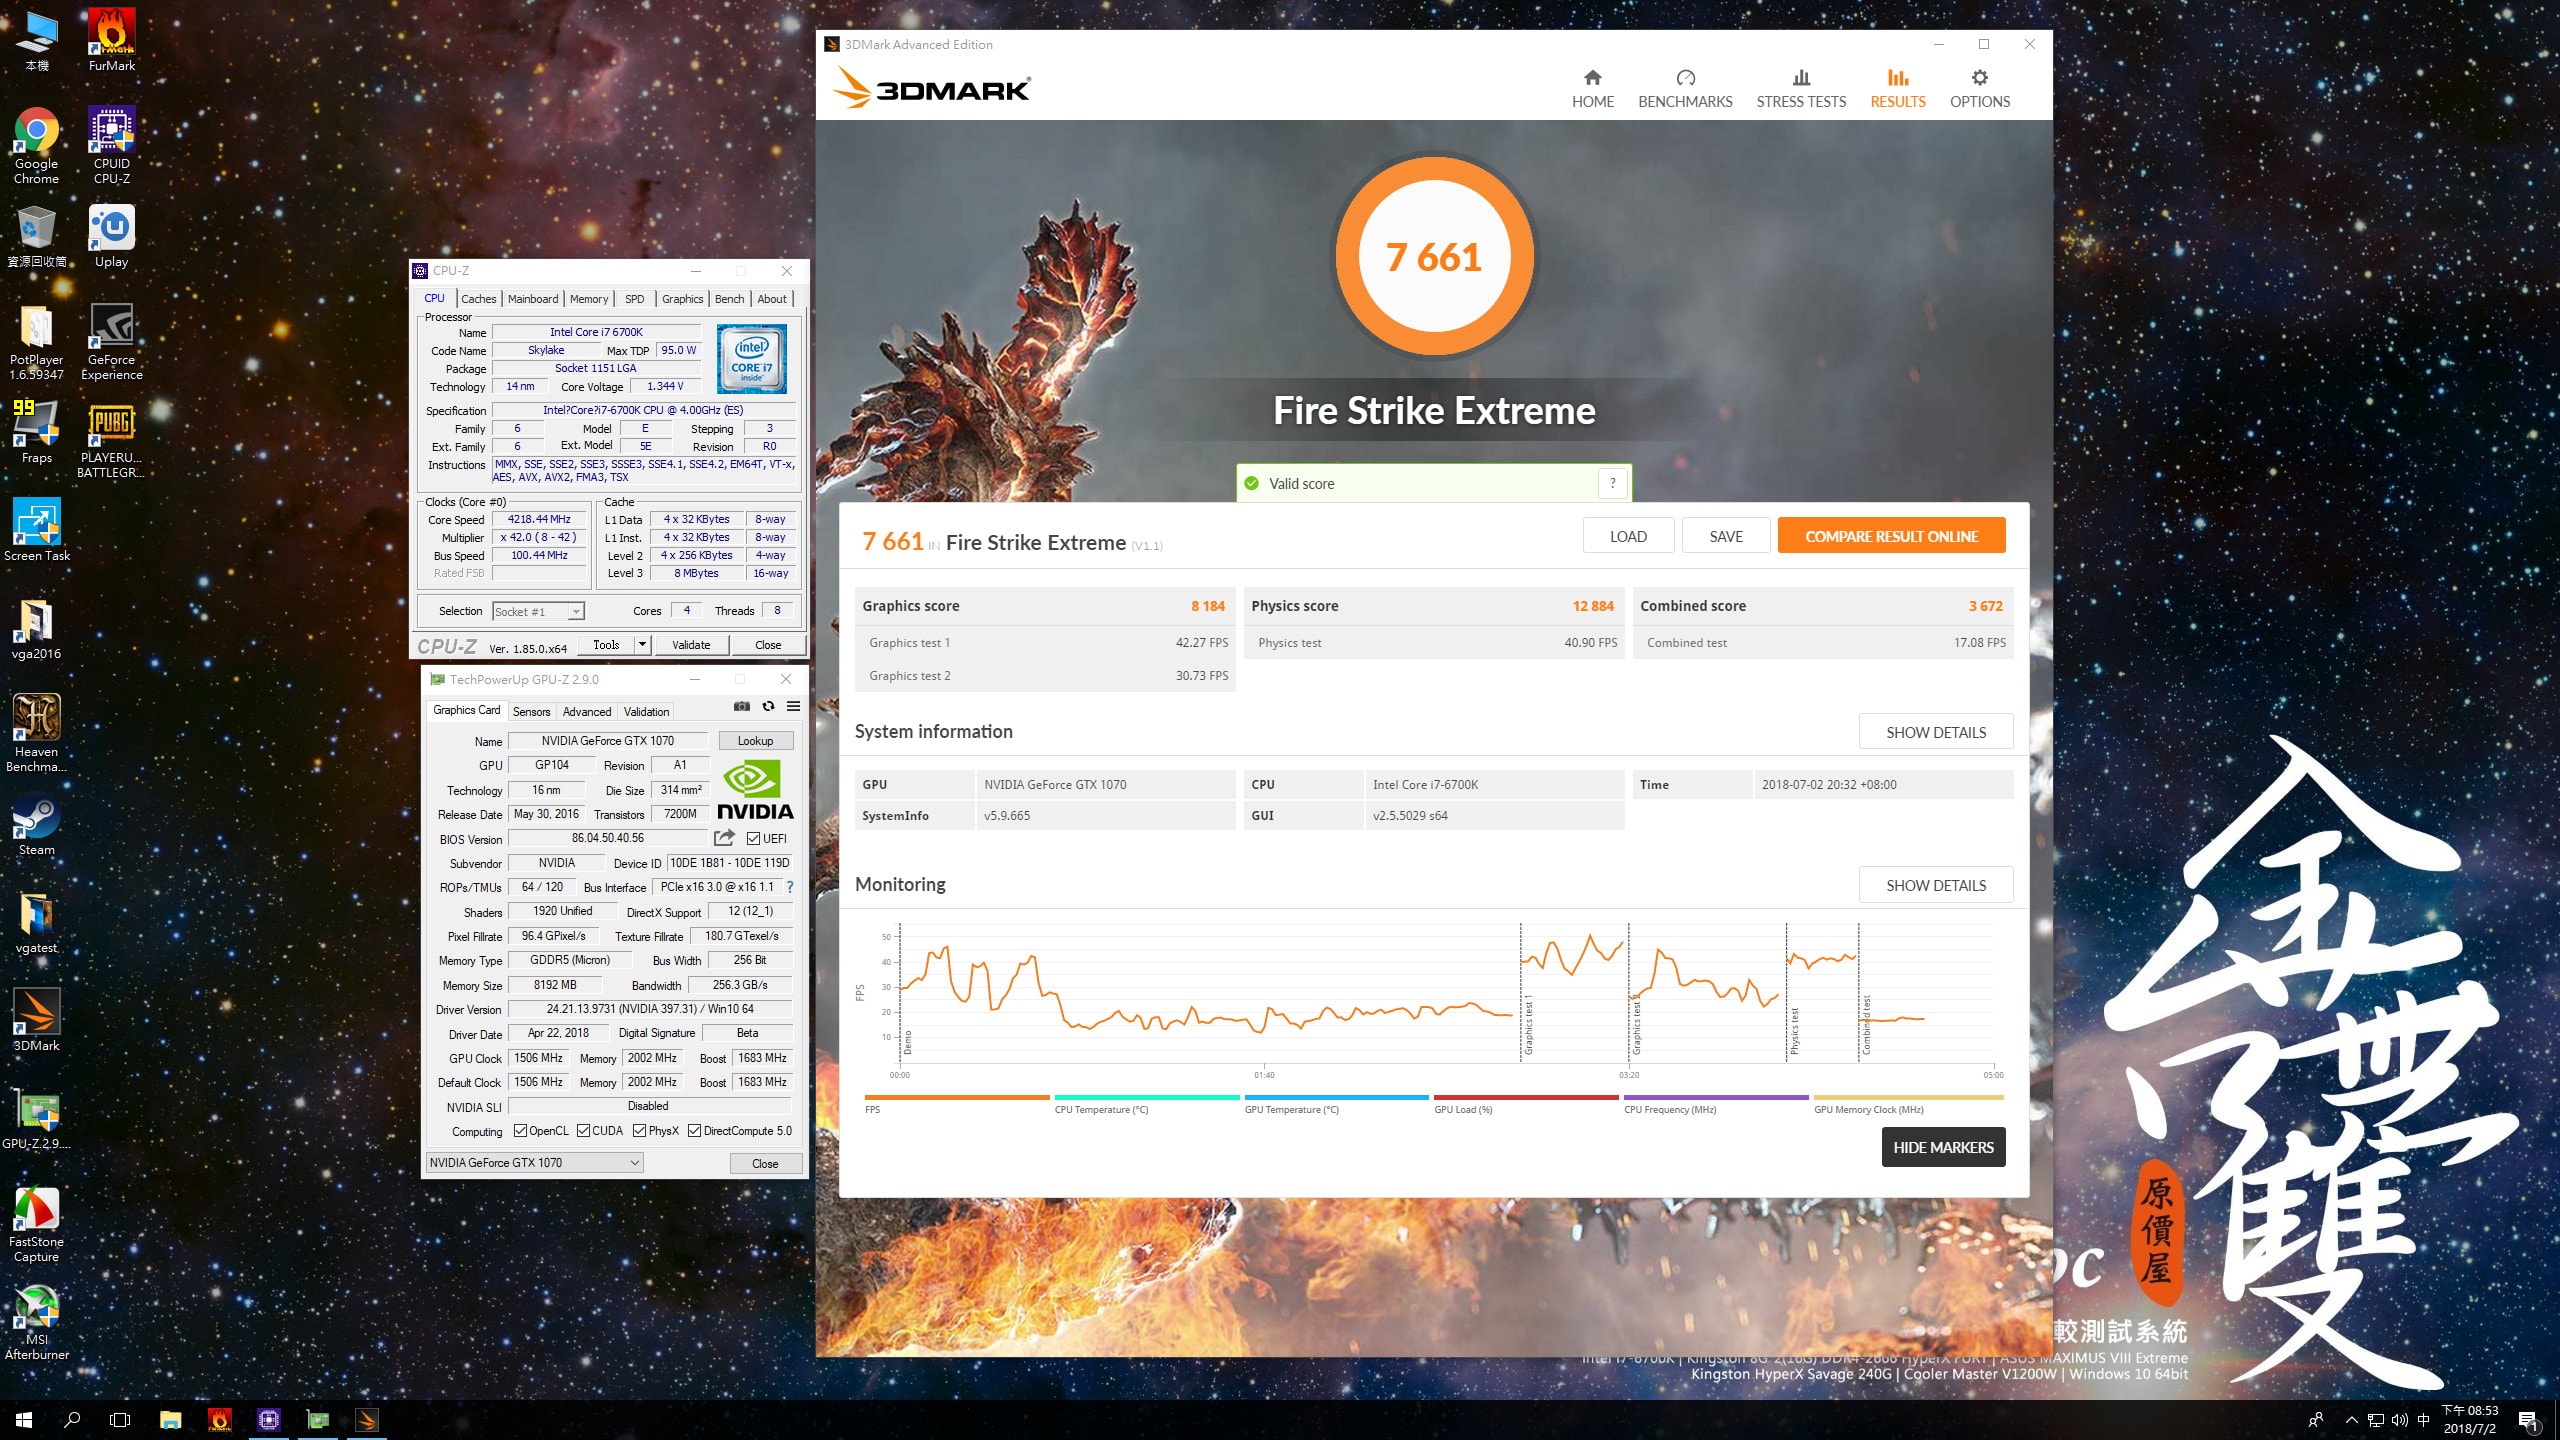Go to 3DMark HOME section

[1592, 89]
